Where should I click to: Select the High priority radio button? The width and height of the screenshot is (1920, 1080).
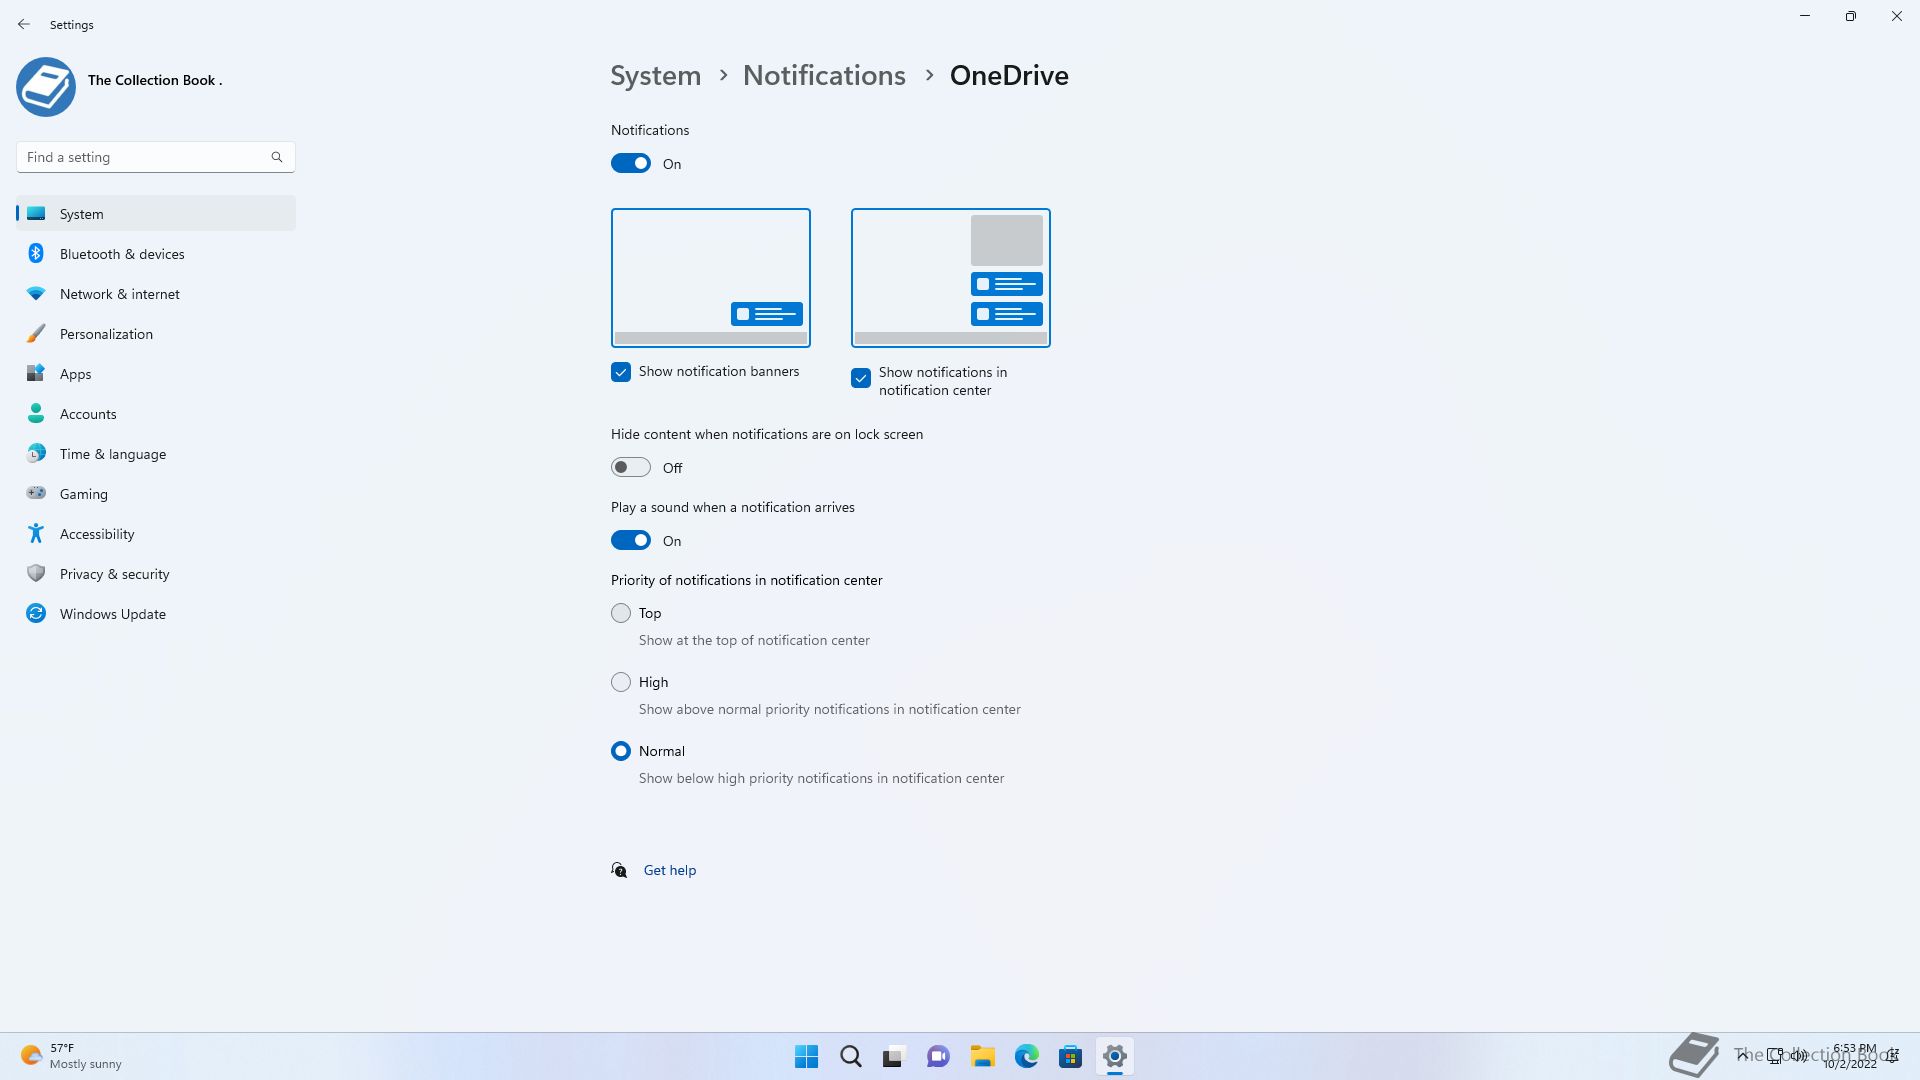[621, 682]
